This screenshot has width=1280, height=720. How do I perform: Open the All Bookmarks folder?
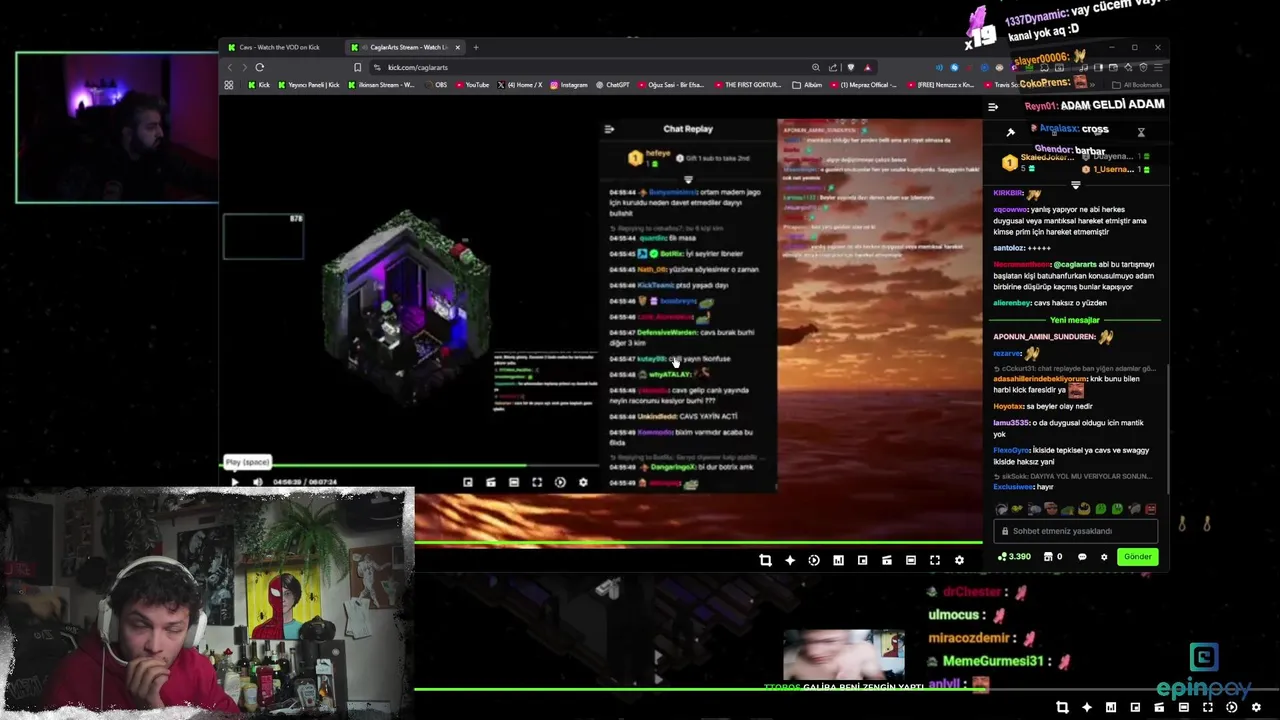(1138, 85)
